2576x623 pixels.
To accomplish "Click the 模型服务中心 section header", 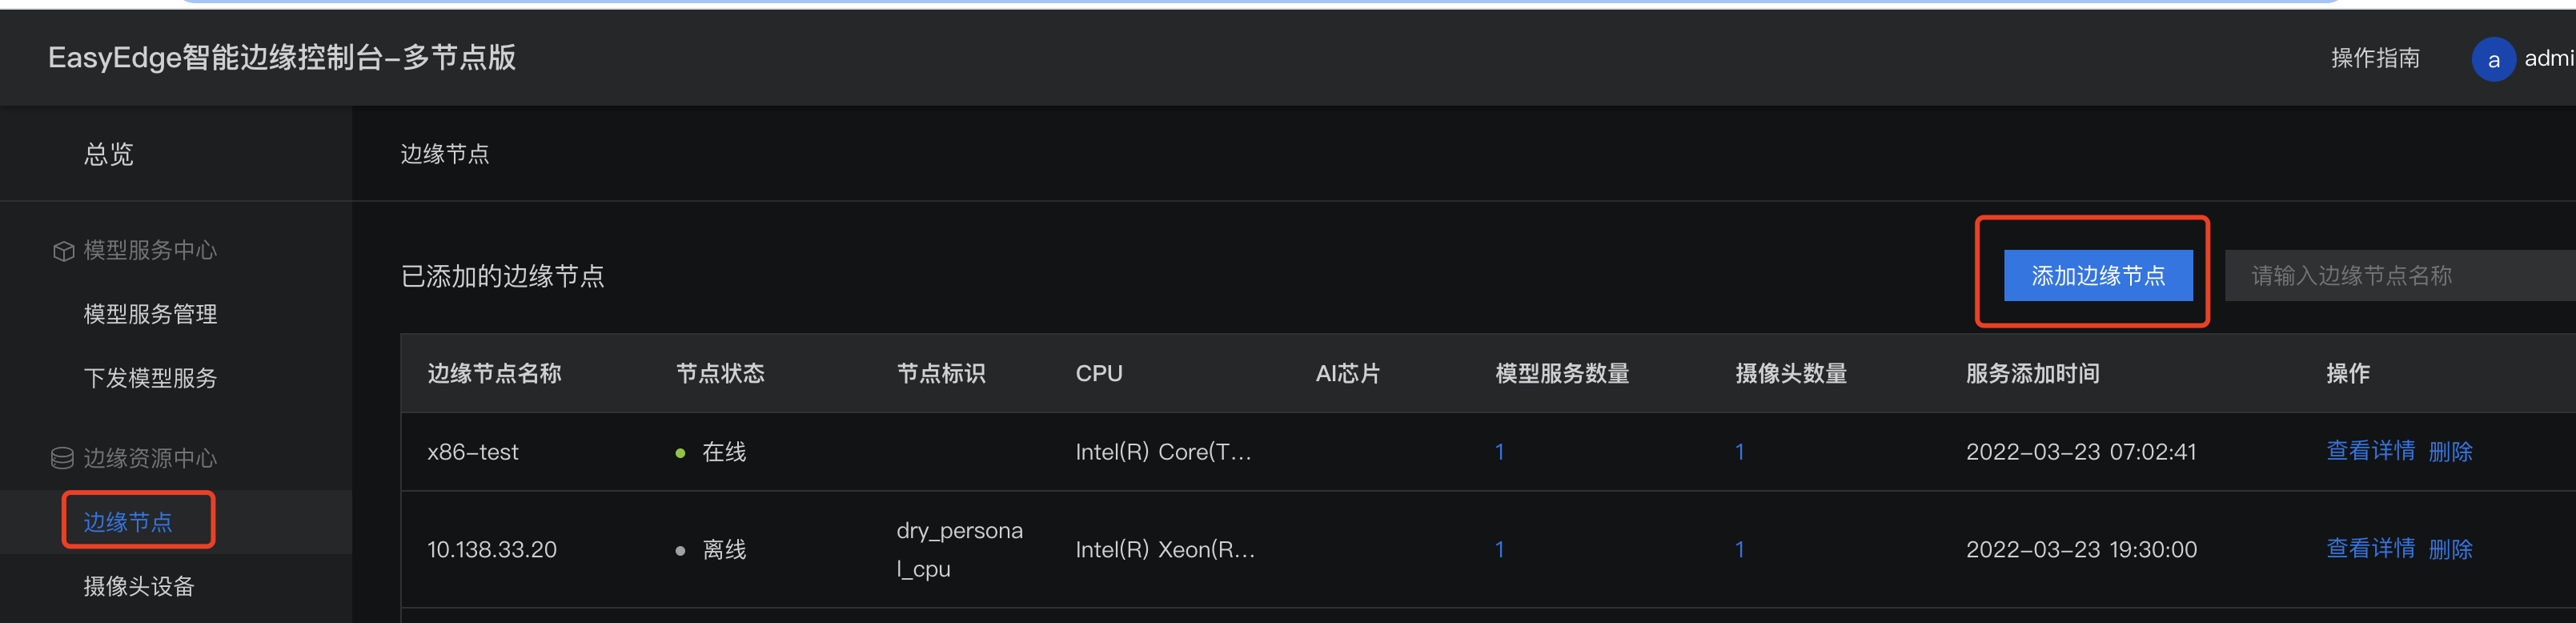I will click(150, 250).
